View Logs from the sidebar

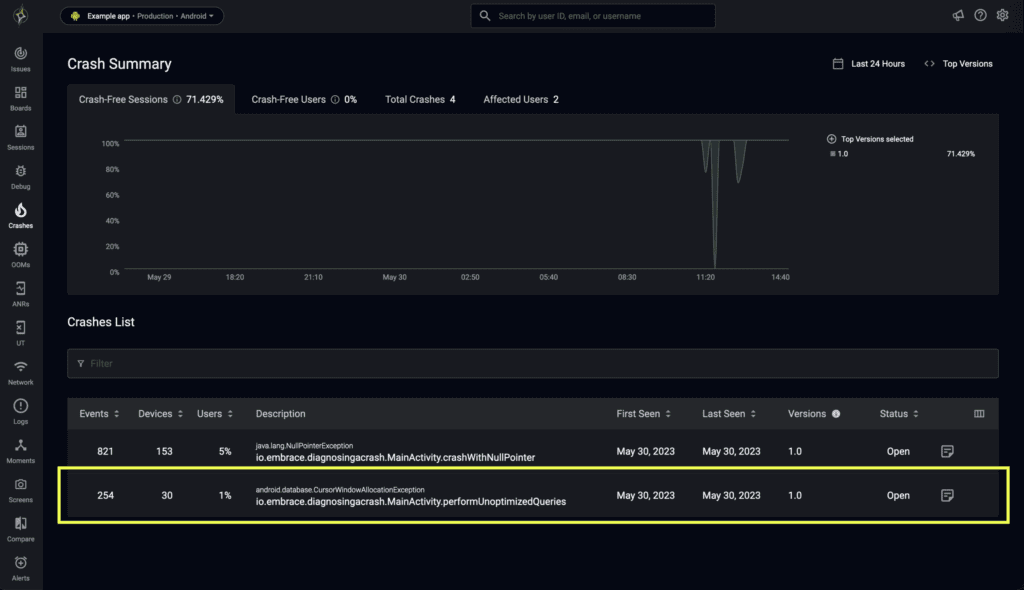click(x=20, y=412)
